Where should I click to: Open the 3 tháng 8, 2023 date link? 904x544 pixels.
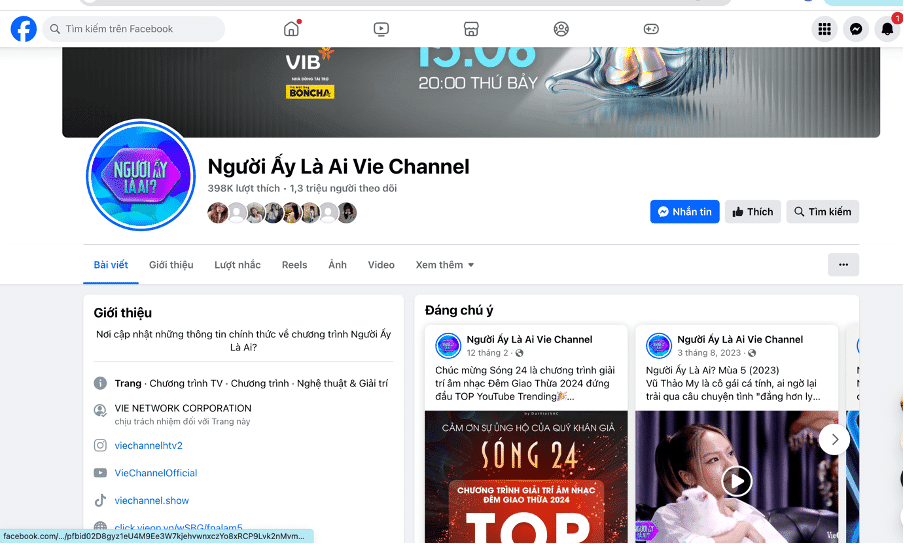point(709,353)
